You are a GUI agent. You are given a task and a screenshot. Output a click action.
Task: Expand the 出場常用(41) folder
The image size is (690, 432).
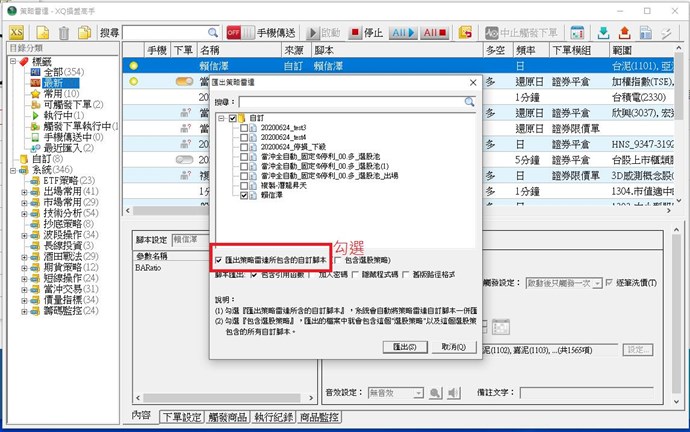point(24,192)
